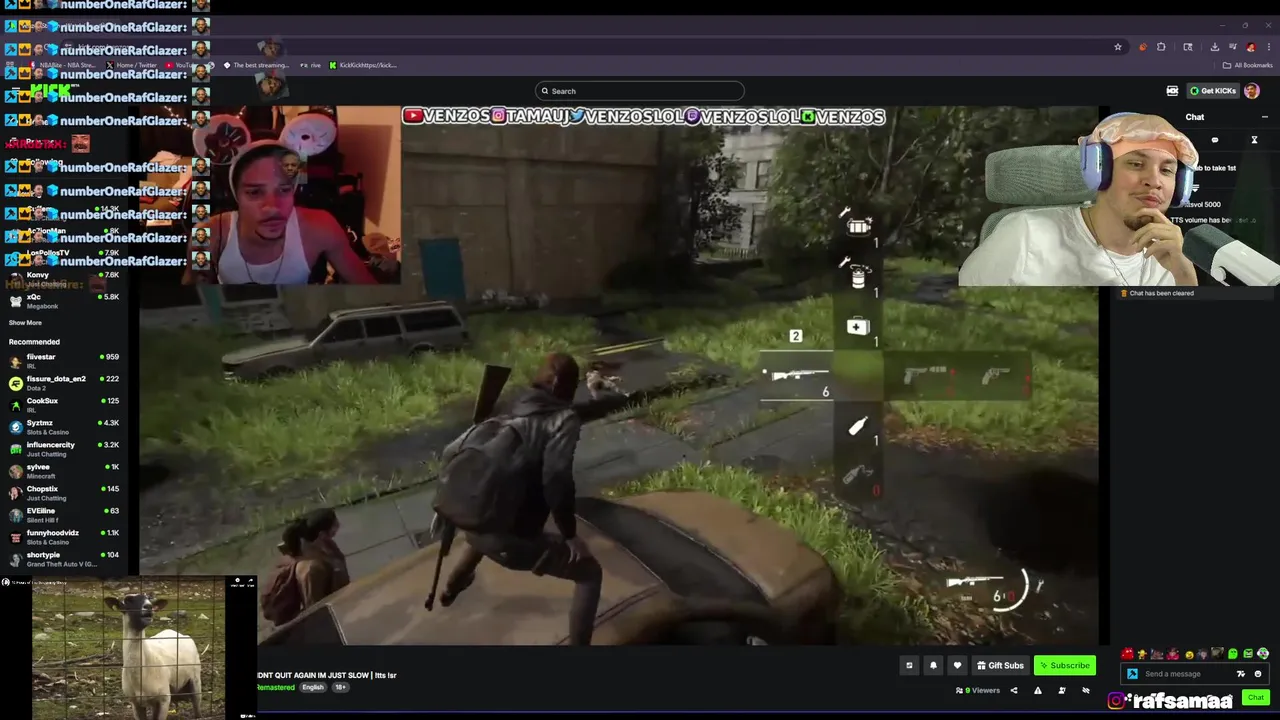Image resolution: width=1280 pixels, height=720 pixels.
Task: Open EVEiline Silent Hill channel
Action: coord(62,515)
